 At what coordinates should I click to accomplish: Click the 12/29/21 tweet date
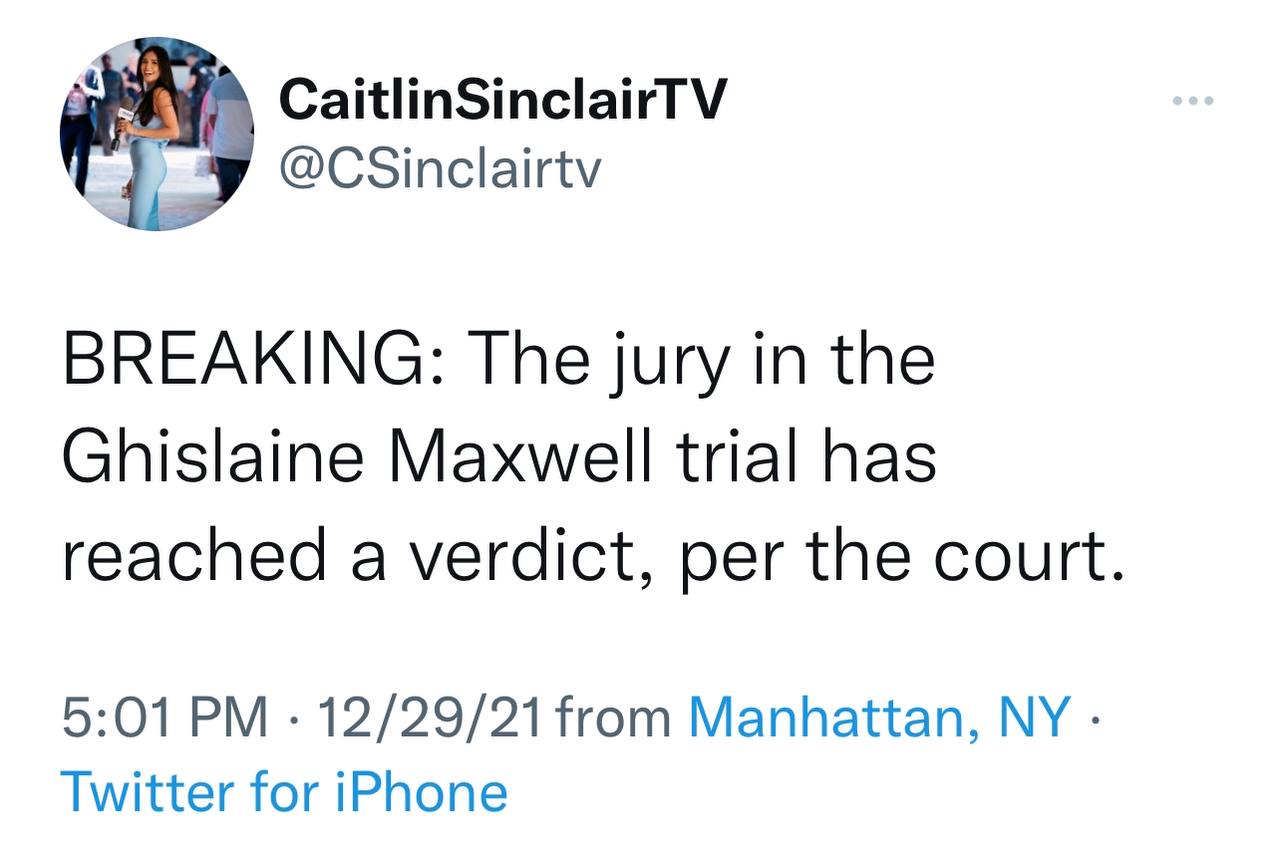[425, 717]
